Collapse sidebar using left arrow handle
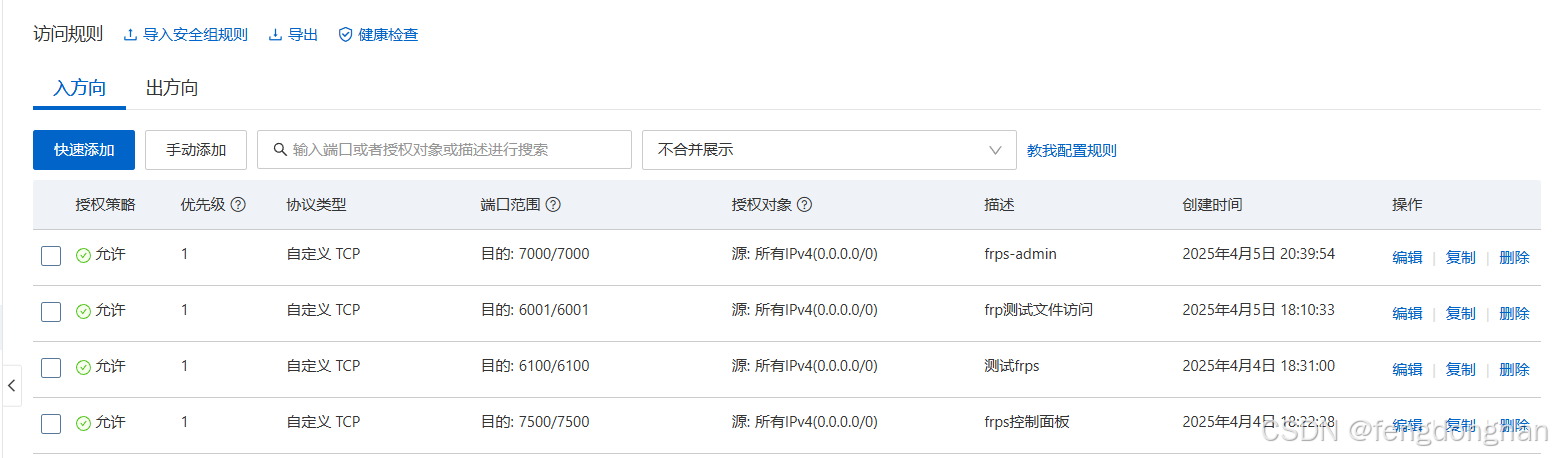 pos(11,385)
